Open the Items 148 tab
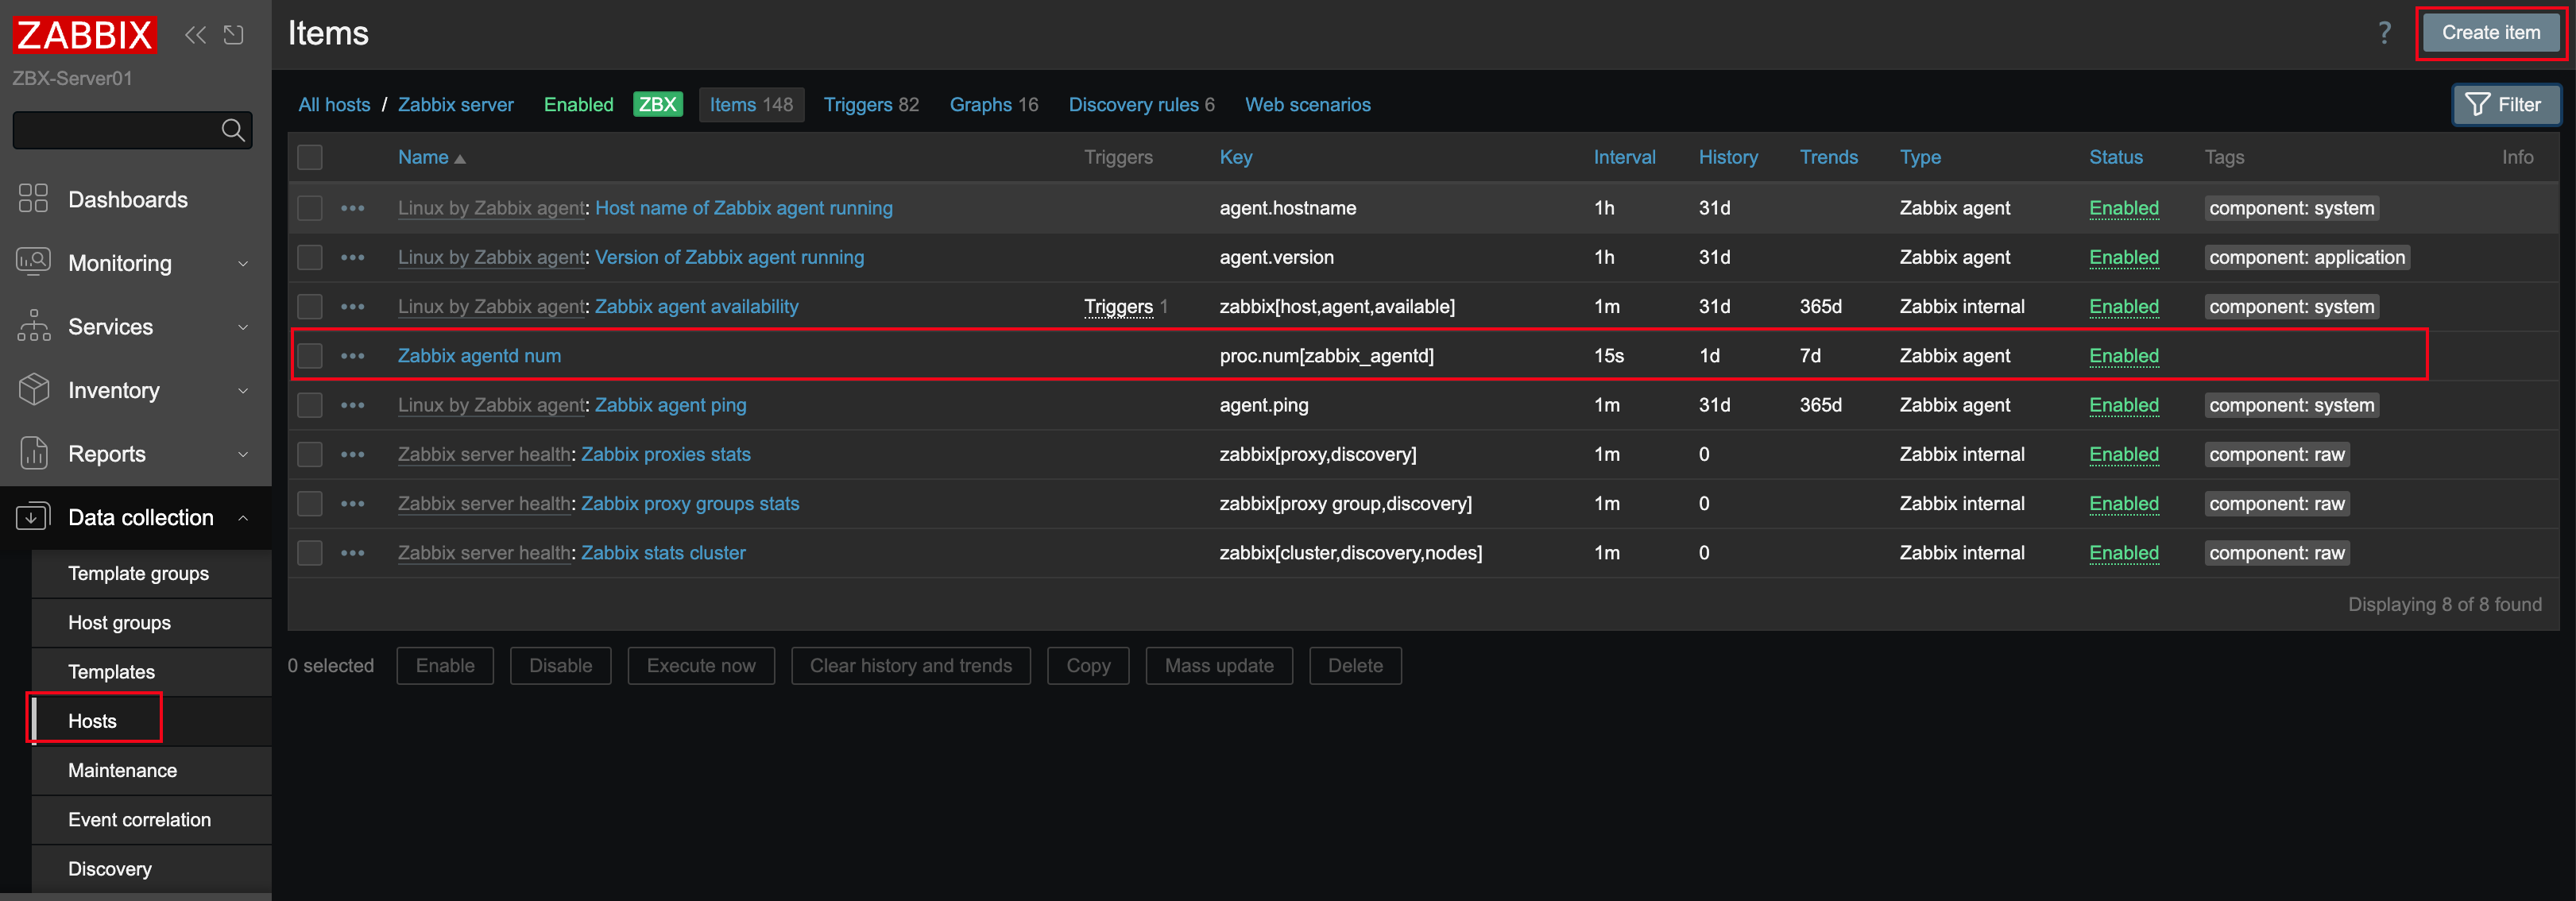Screen dimensions: 2576x901 point(751,104)
